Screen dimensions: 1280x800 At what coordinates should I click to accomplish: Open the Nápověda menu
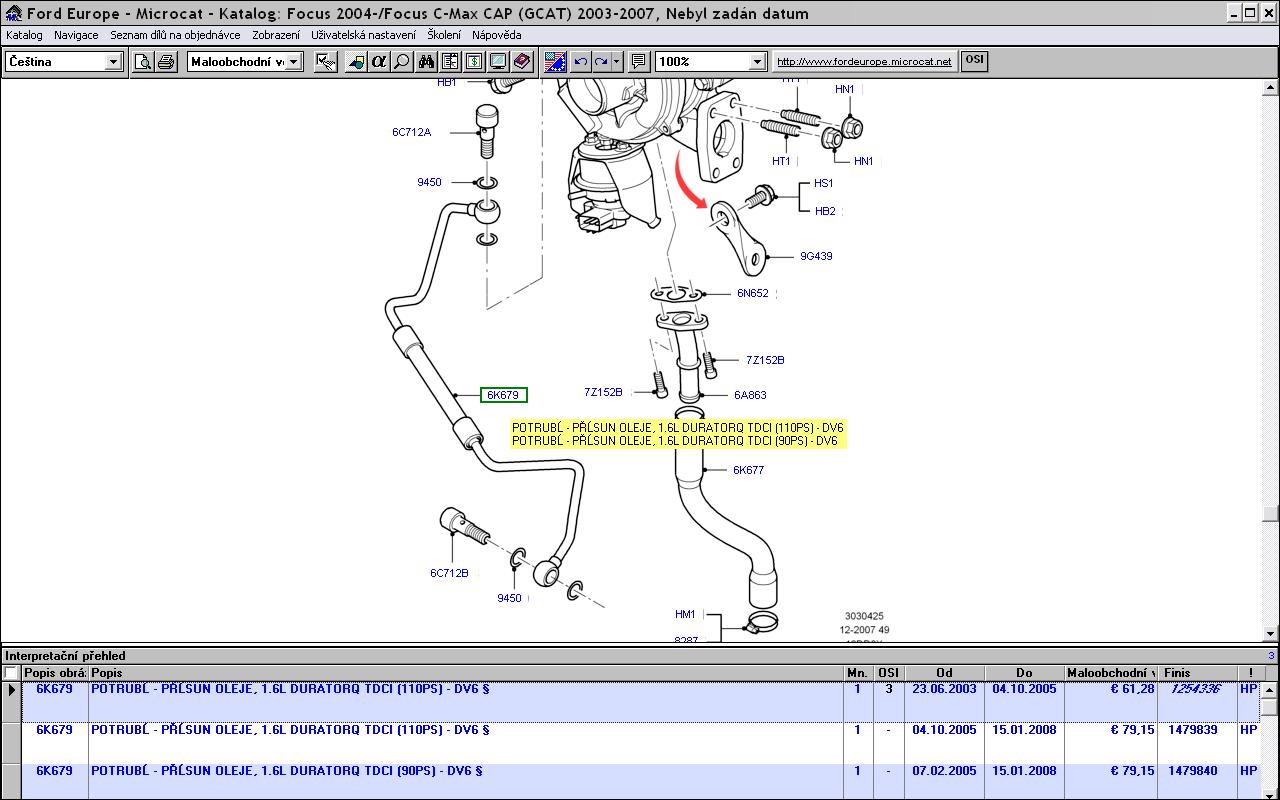(x=497, y=35)
